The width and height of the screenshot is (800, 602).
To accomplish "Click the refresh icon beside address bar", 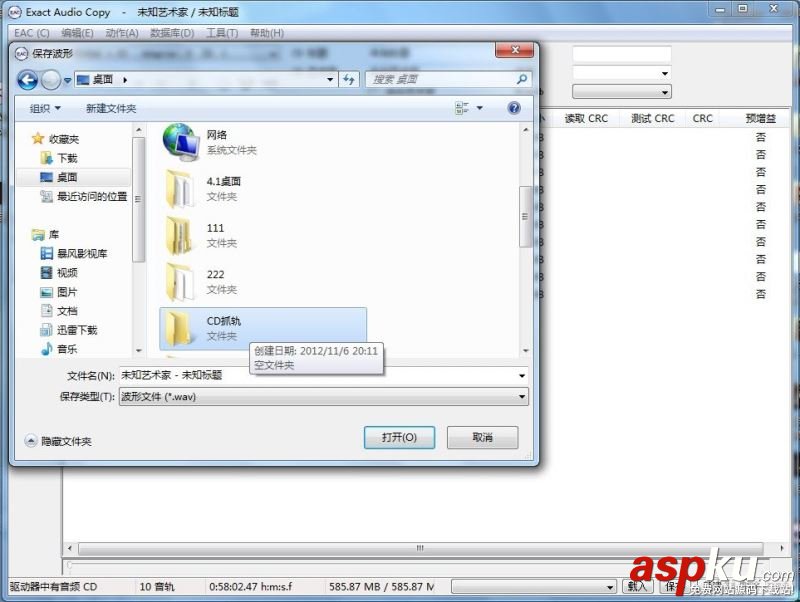I will point(348,80).
